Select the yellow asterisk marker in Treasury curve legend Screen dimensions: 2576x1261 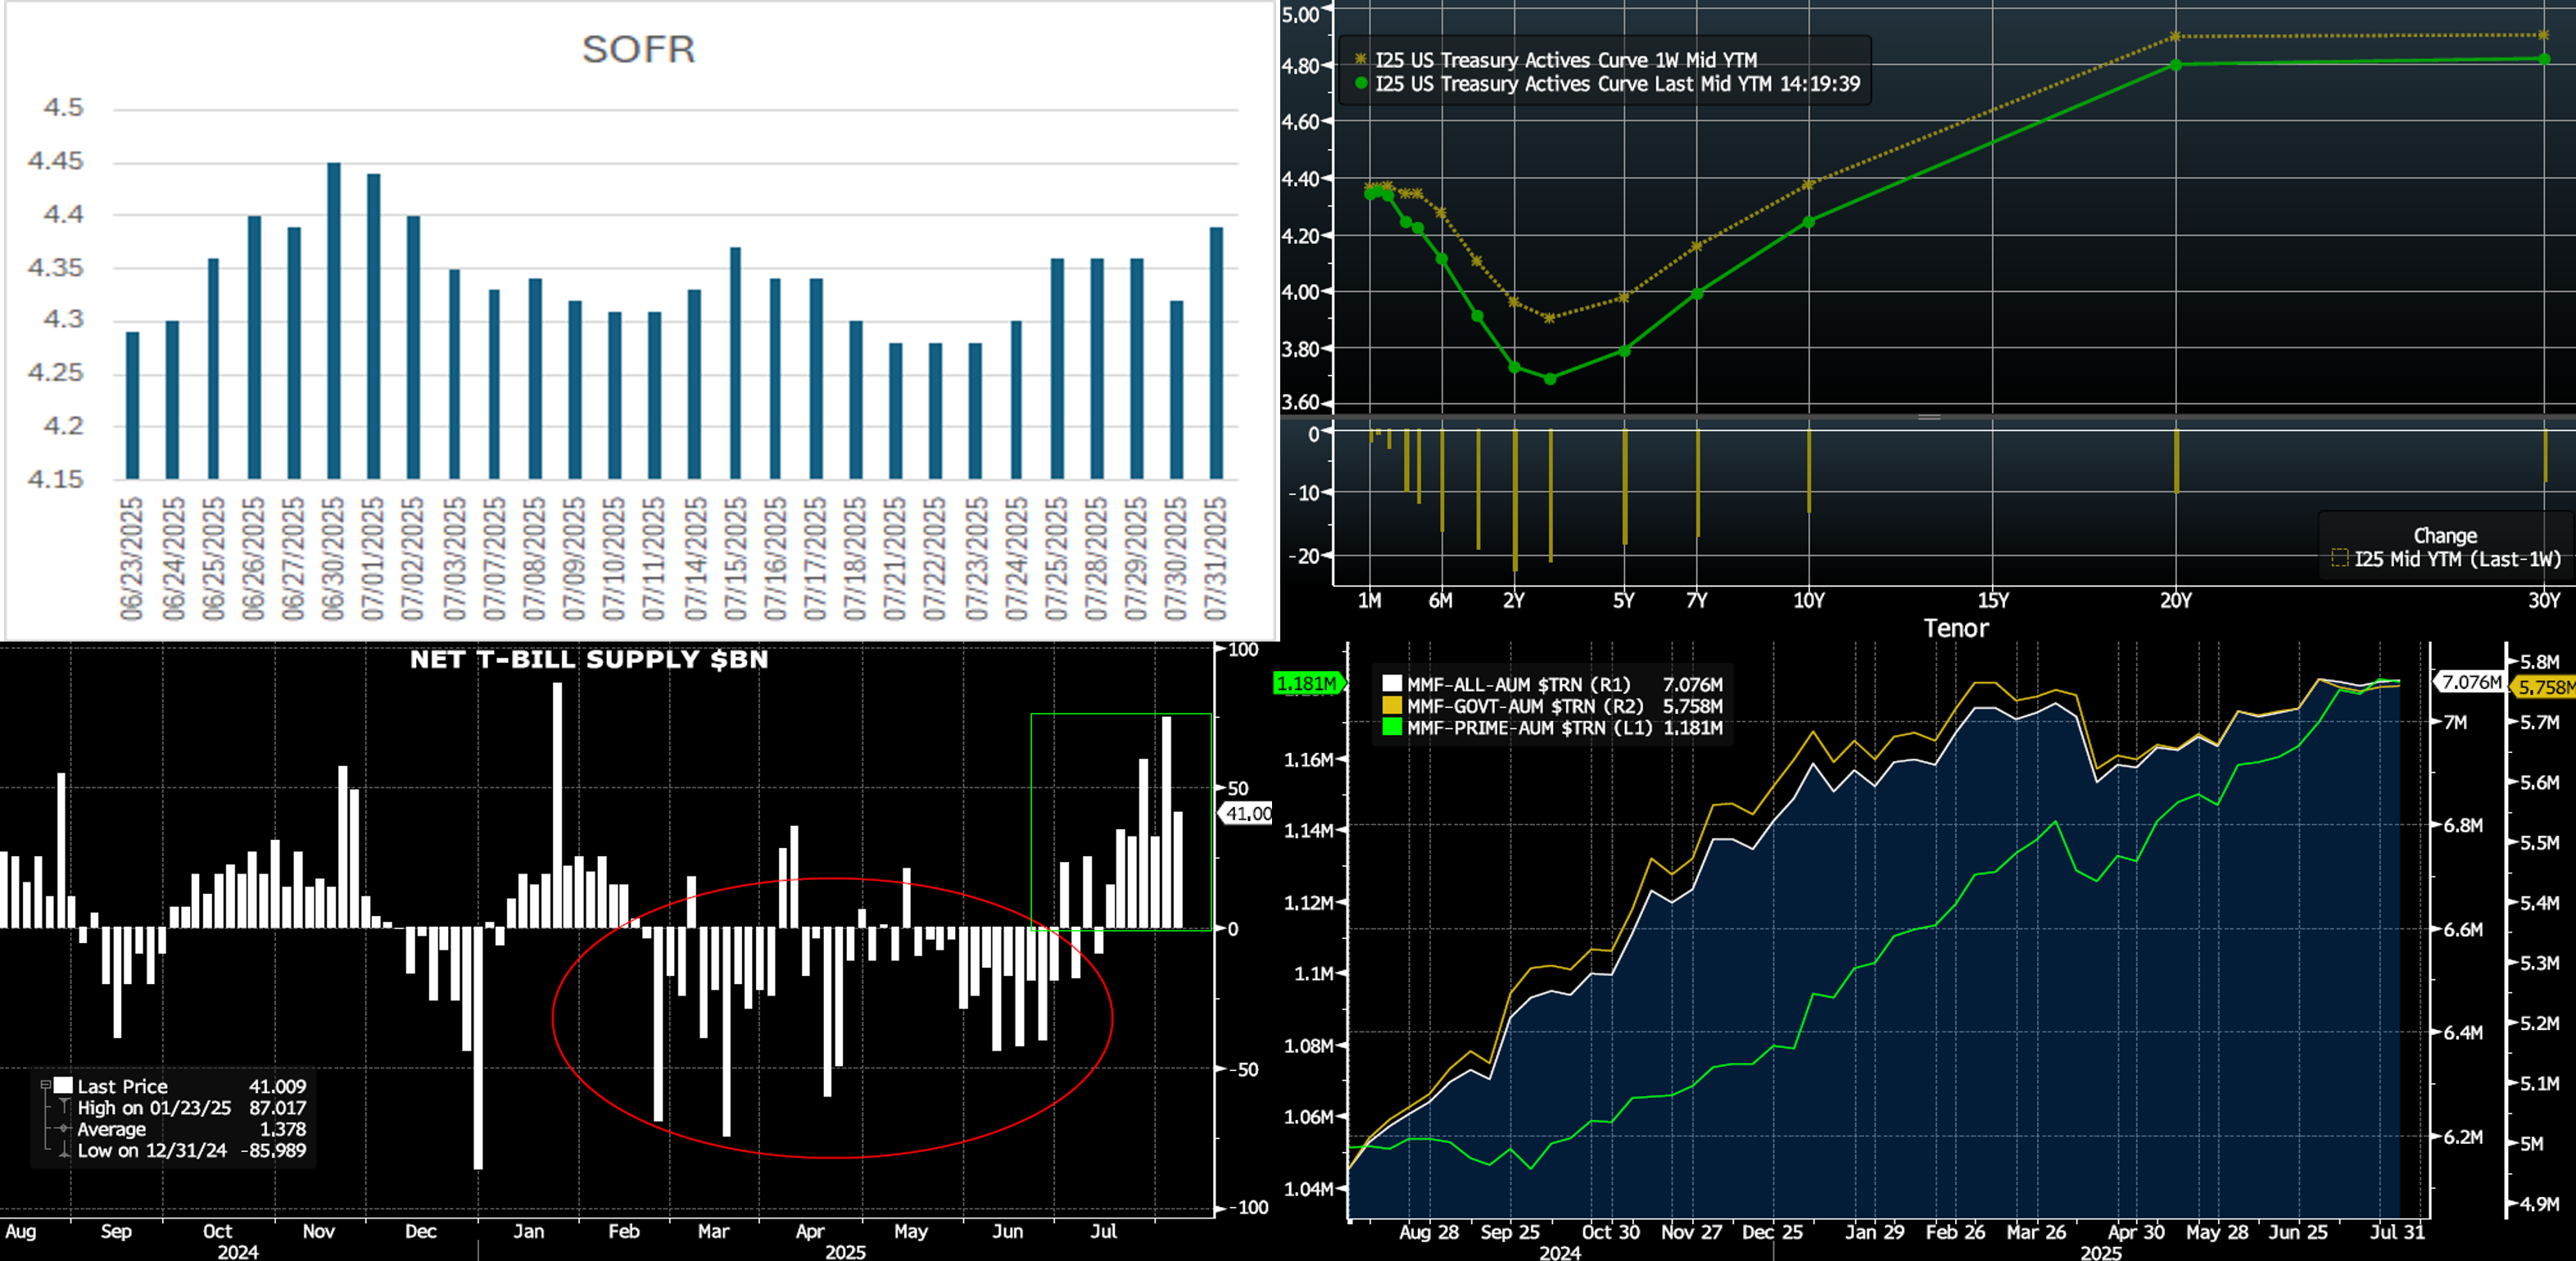[1360, 60]
